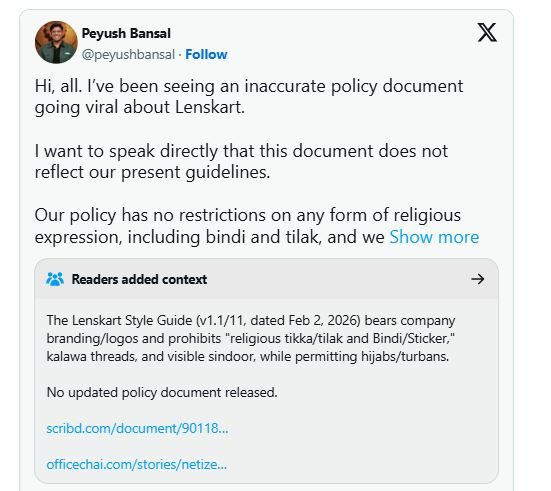The height and width of the screenshot is (491, 551).
Task: Click the community notes people icon
Action: pos(55,279)
